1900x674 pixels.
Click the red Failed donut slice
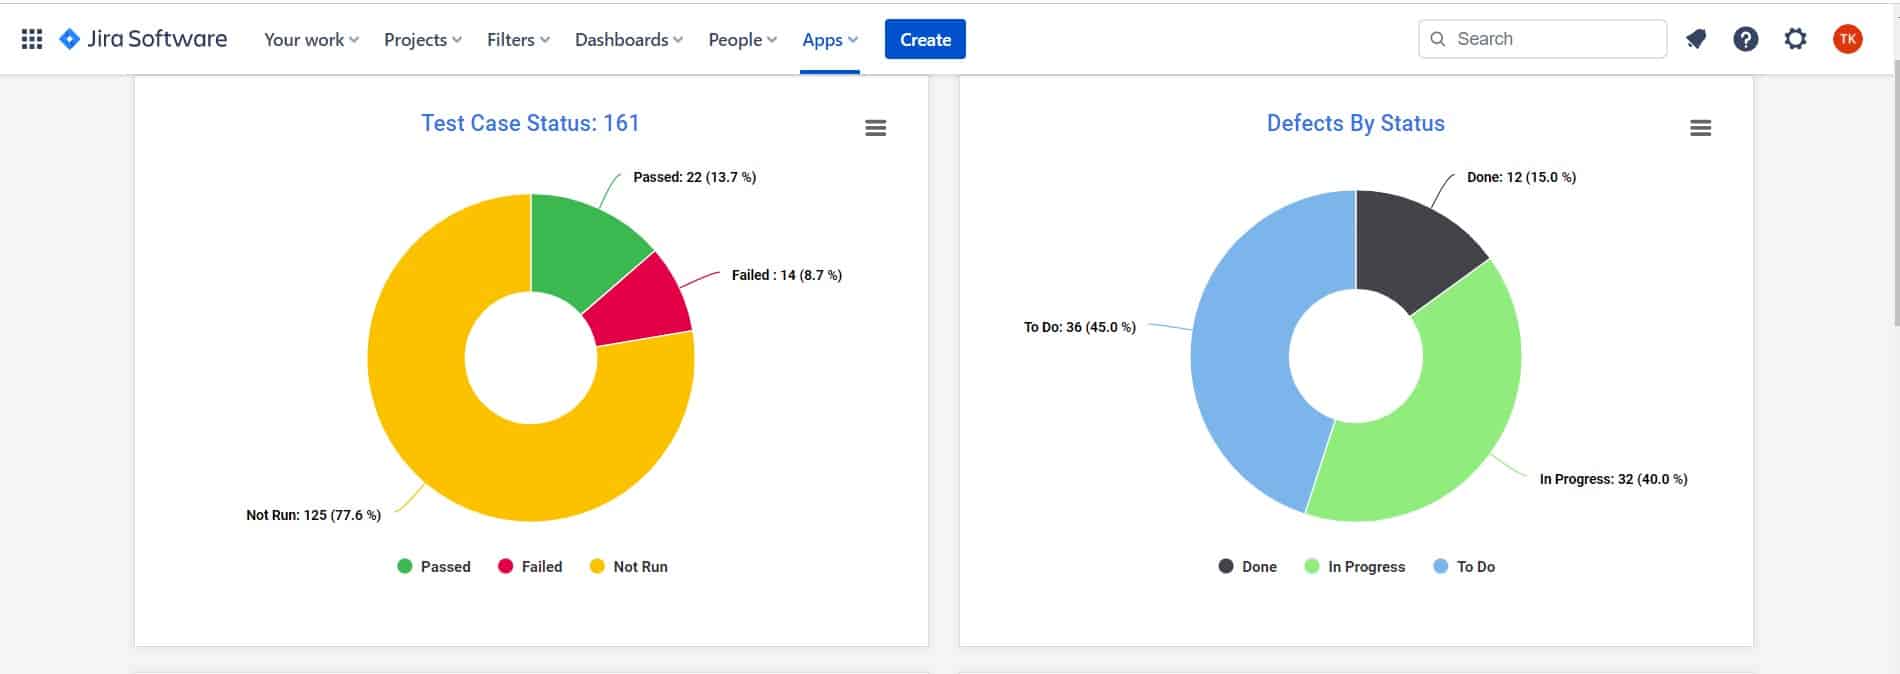pos(644,305)
